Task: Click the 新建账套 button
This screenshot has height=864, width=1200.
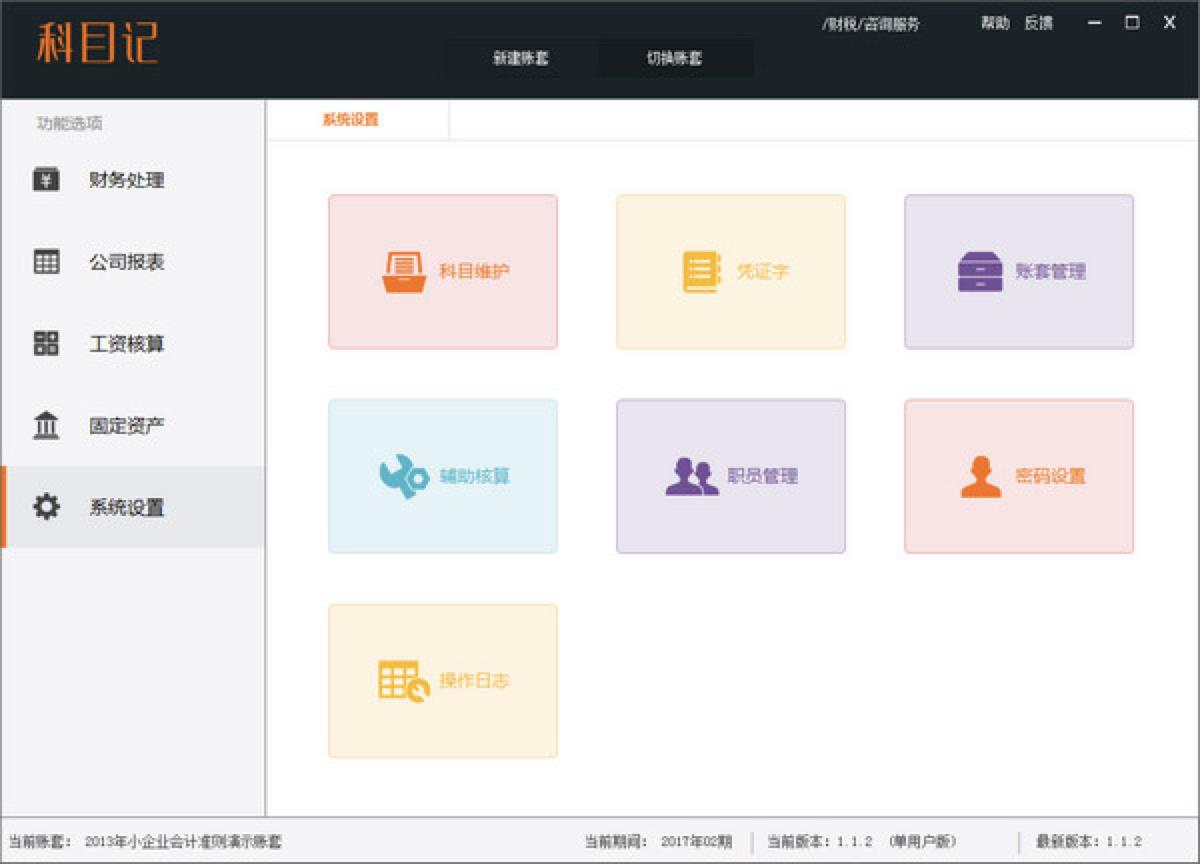Action: point(521,58)
